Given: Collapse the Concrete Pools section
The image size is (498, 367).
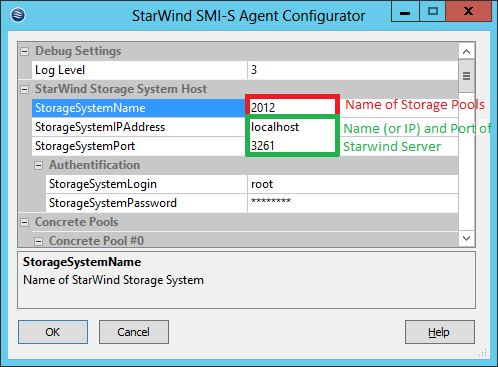Looking at the screenshot, I should click(x=24, y=222).
